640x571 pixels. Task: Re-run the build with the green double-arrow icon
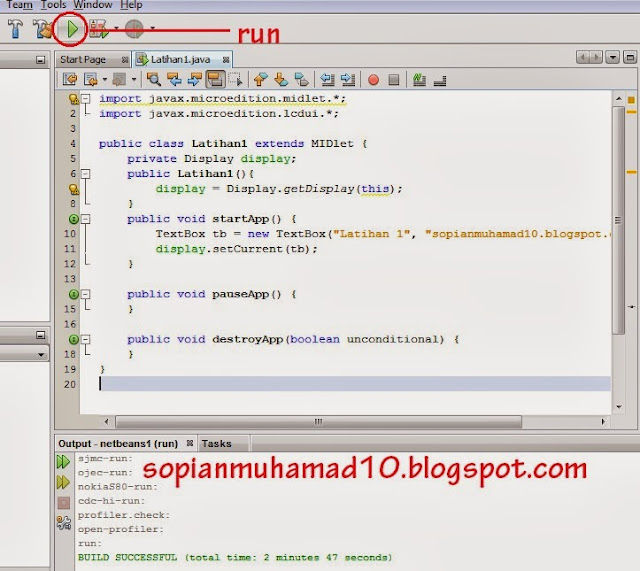(63, 462)
